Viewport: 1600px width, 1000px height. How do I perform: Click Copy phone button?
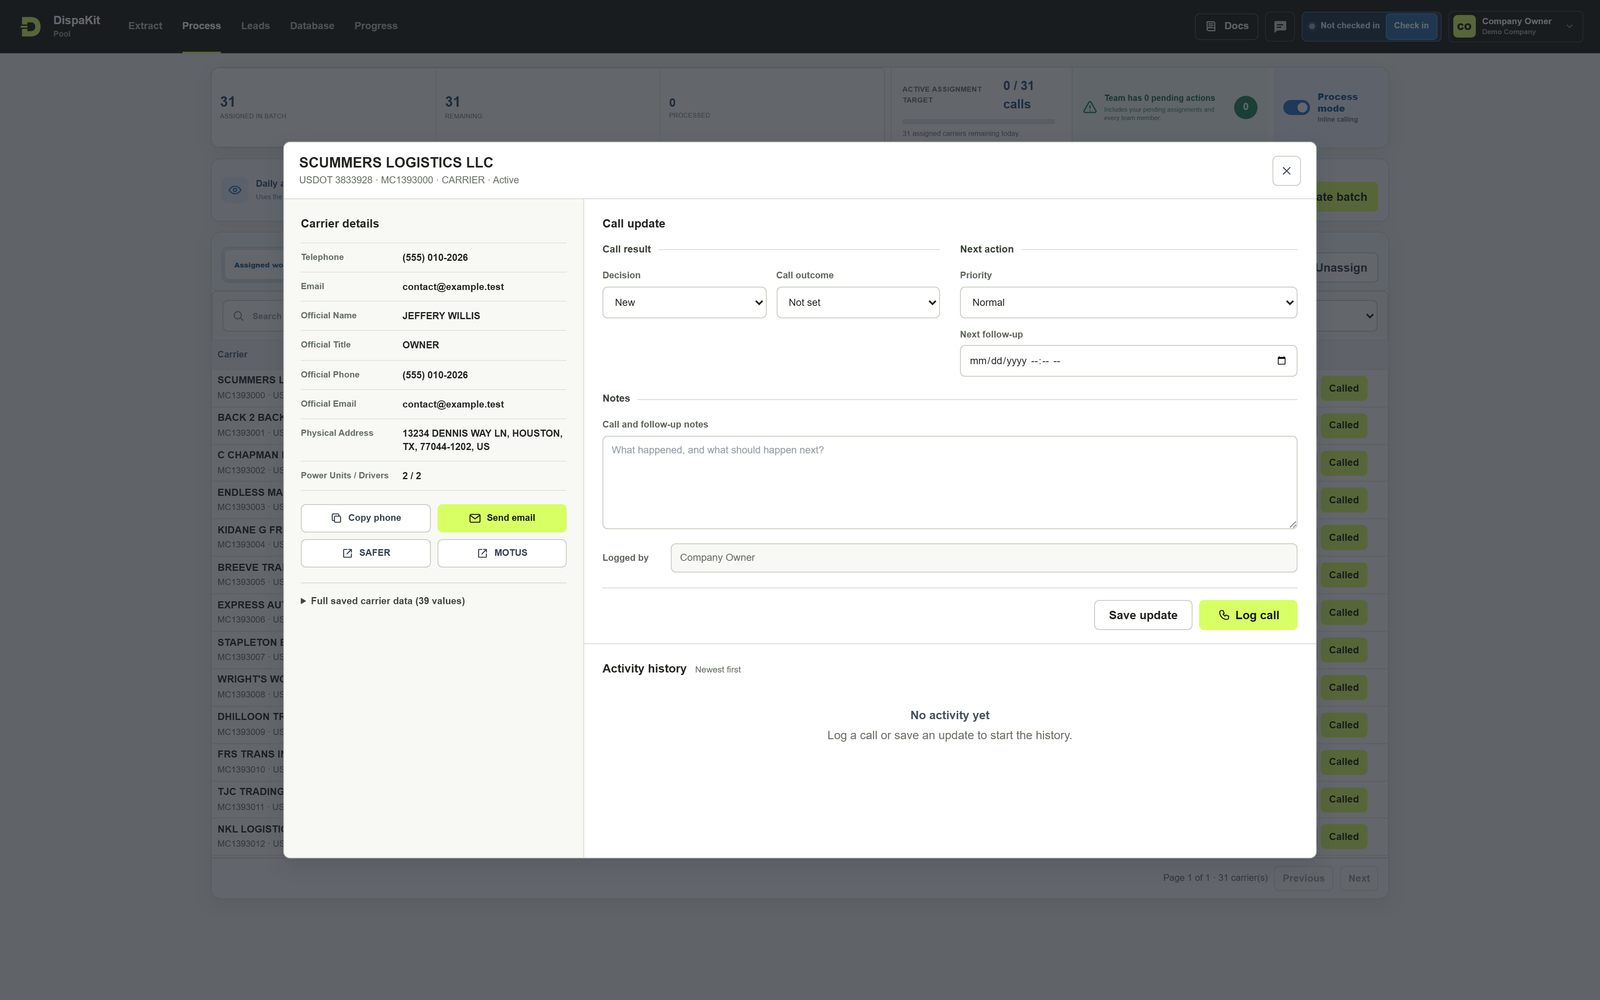tap(365, 518)
